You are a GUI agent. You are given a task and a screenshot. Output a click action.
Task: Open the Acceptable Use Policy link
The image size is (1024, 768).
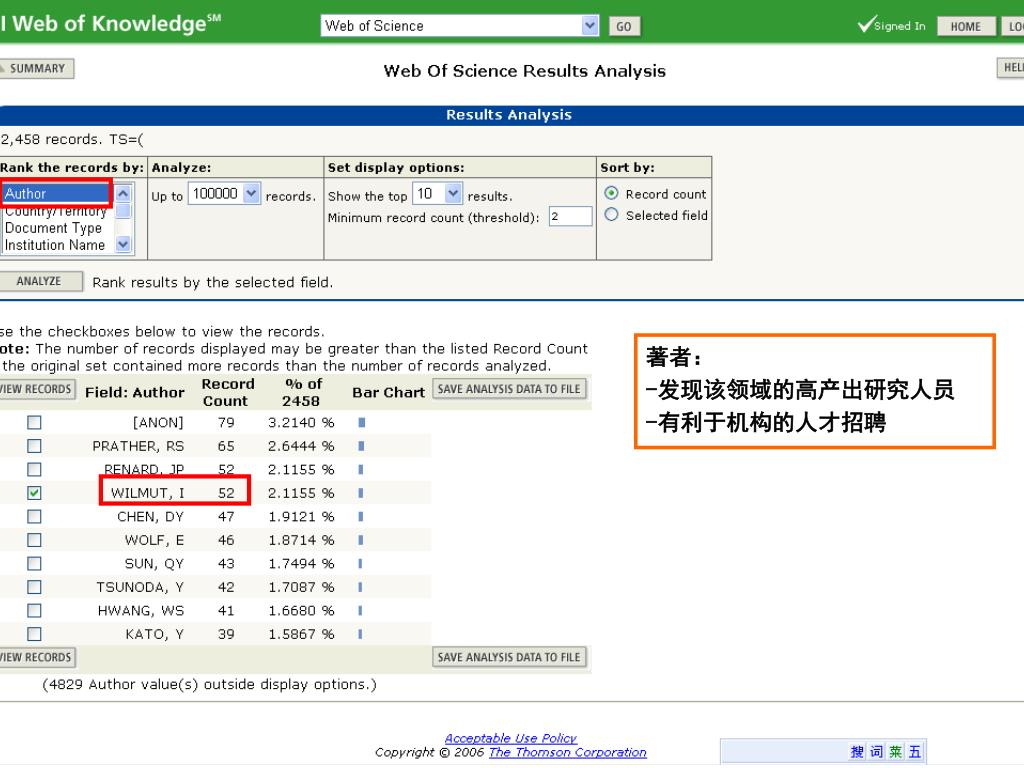coord(511,738)
